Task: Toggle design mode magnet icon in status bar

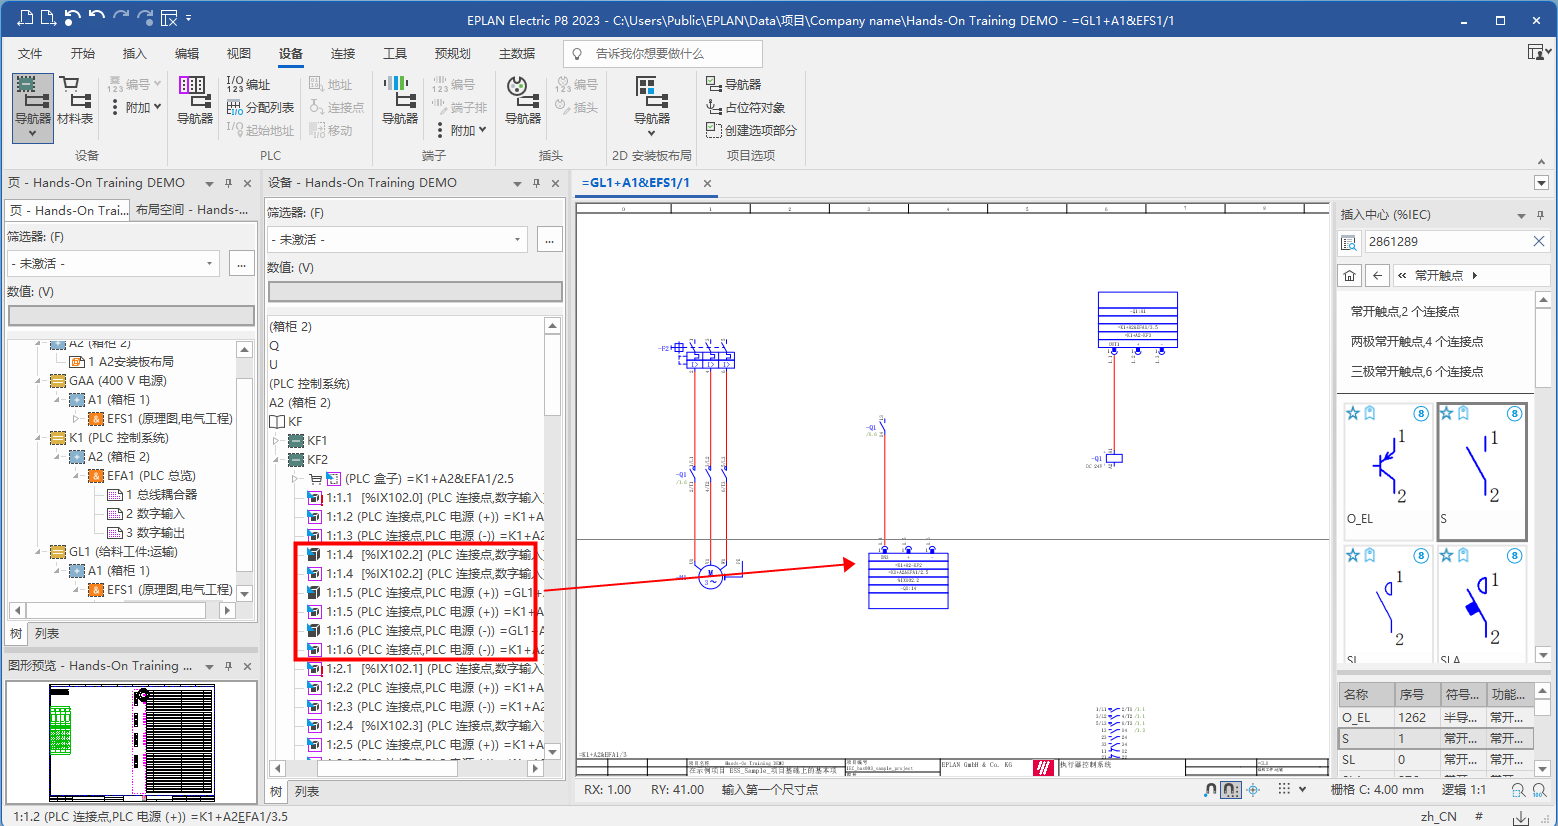Action: (1210, 790)
